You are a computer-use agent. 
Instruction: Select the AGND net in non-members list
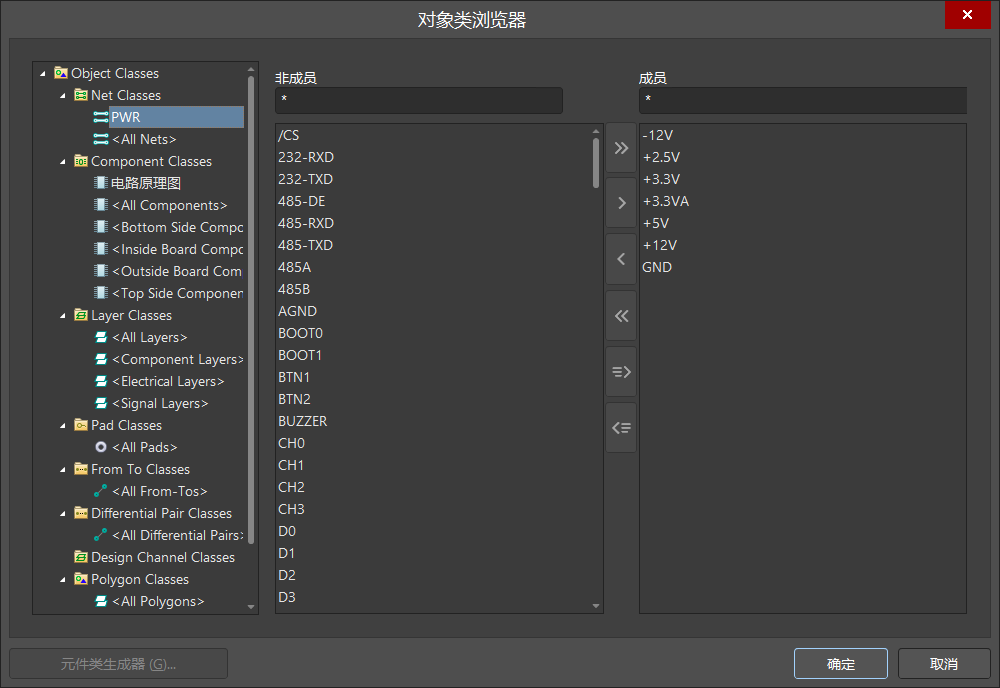click(x=297, y=311)
